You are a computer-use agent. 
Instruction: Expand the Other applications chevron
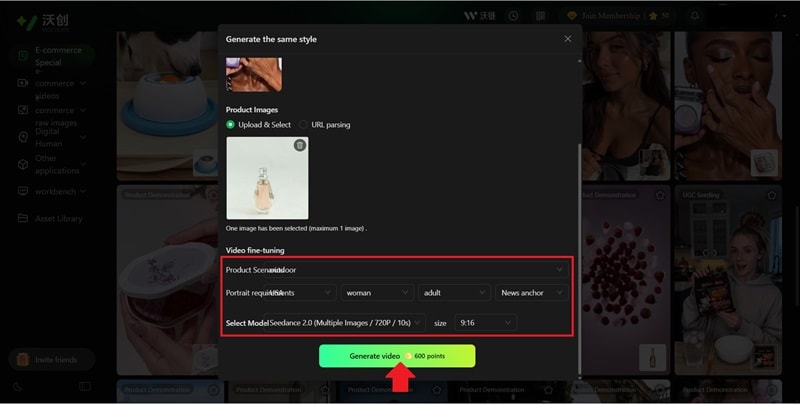pyautogui.click(x=83, y=164)
